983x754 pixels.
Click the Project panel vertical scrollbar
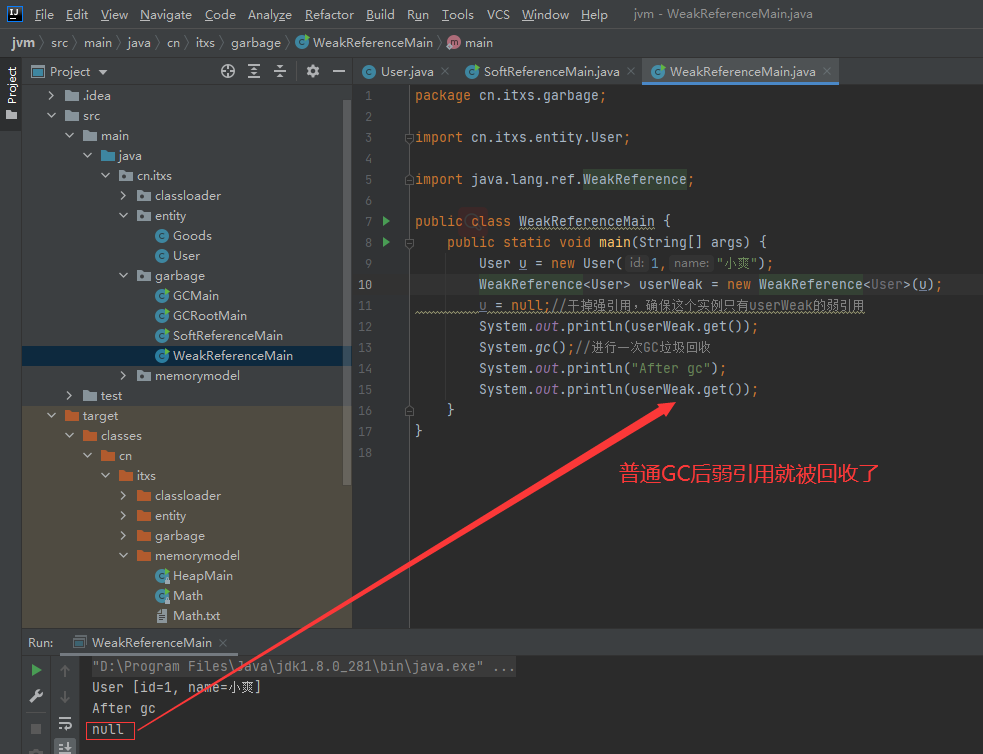pos(347,291)
